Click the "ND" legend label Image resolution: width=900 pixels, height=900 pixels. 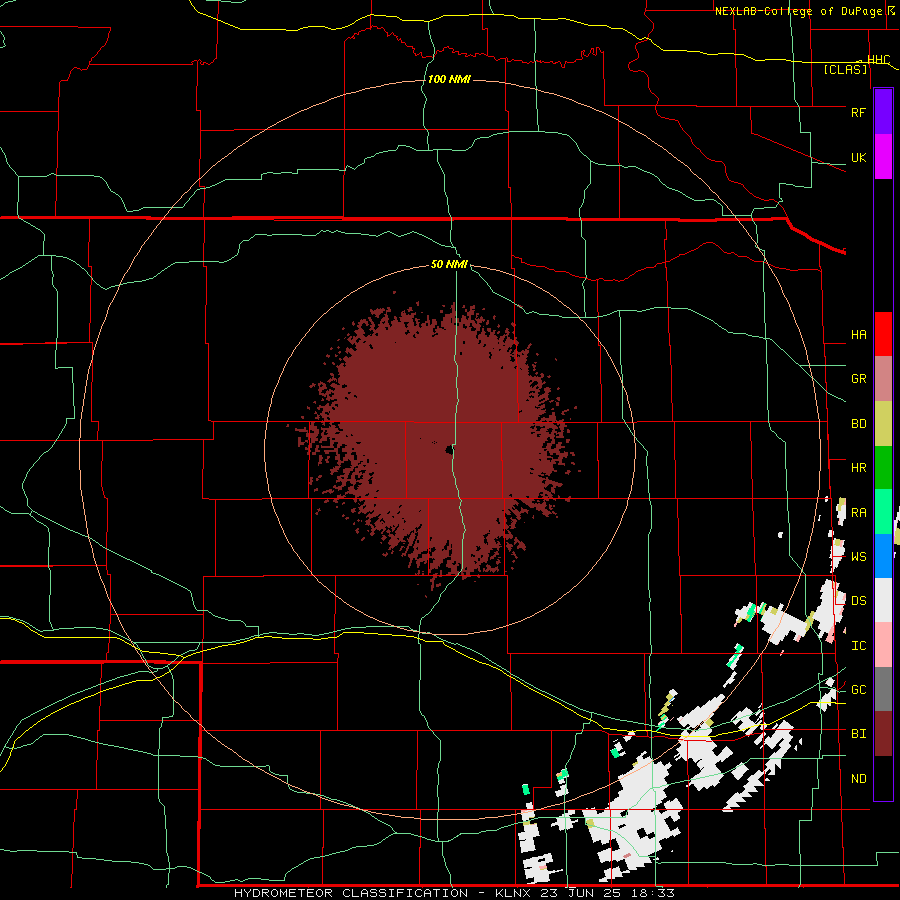click(858, 778)
